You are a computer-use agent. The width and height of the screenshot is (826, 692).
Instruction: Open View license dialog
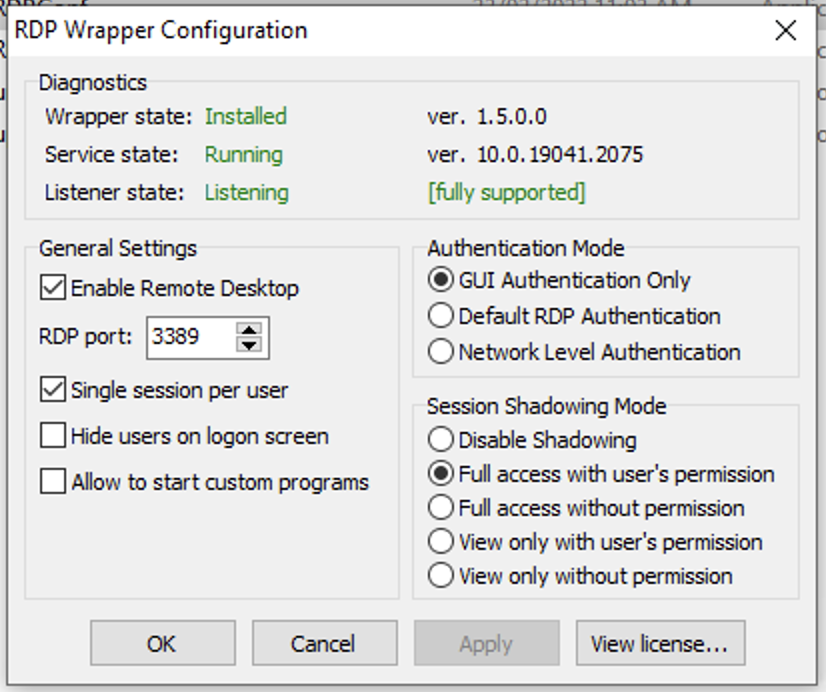[660, 643]
